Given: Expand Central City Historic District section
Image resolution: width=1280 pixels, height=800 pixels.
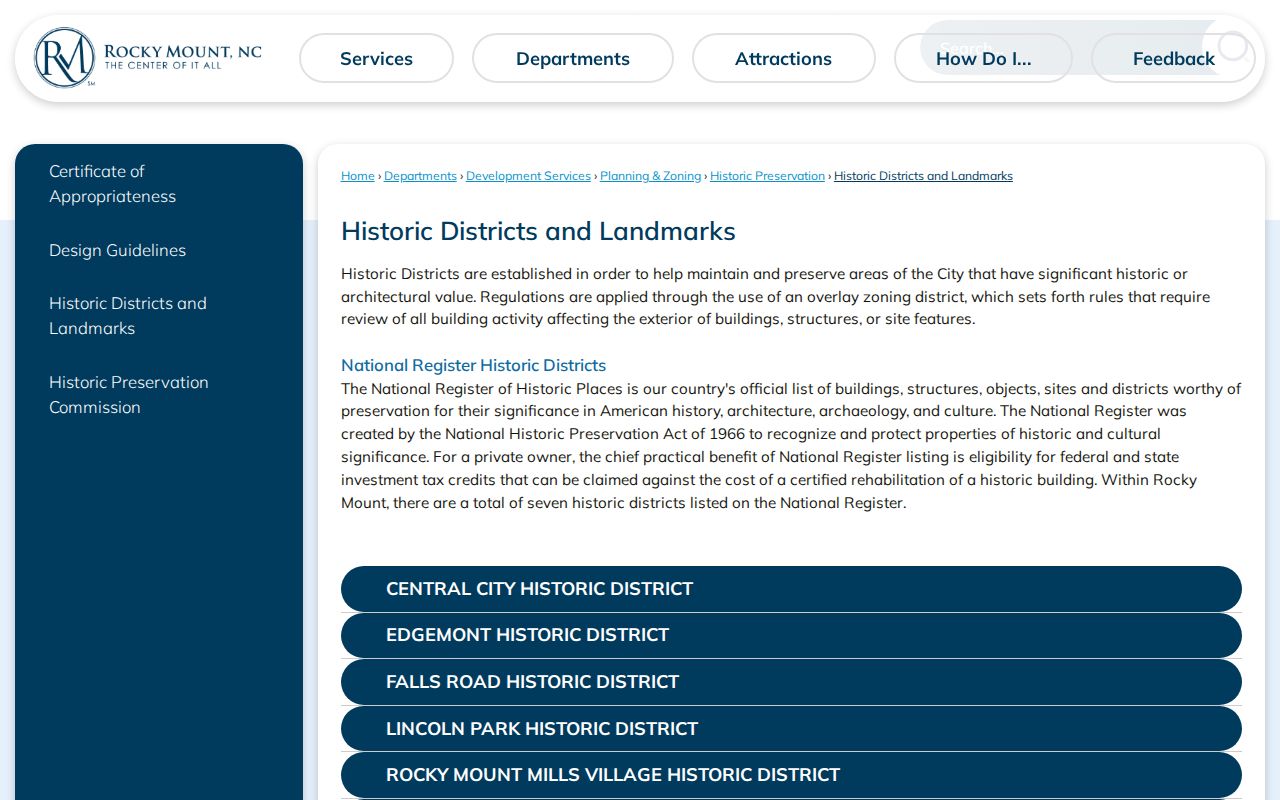Looking at the screenshot, I should (791, 589).
